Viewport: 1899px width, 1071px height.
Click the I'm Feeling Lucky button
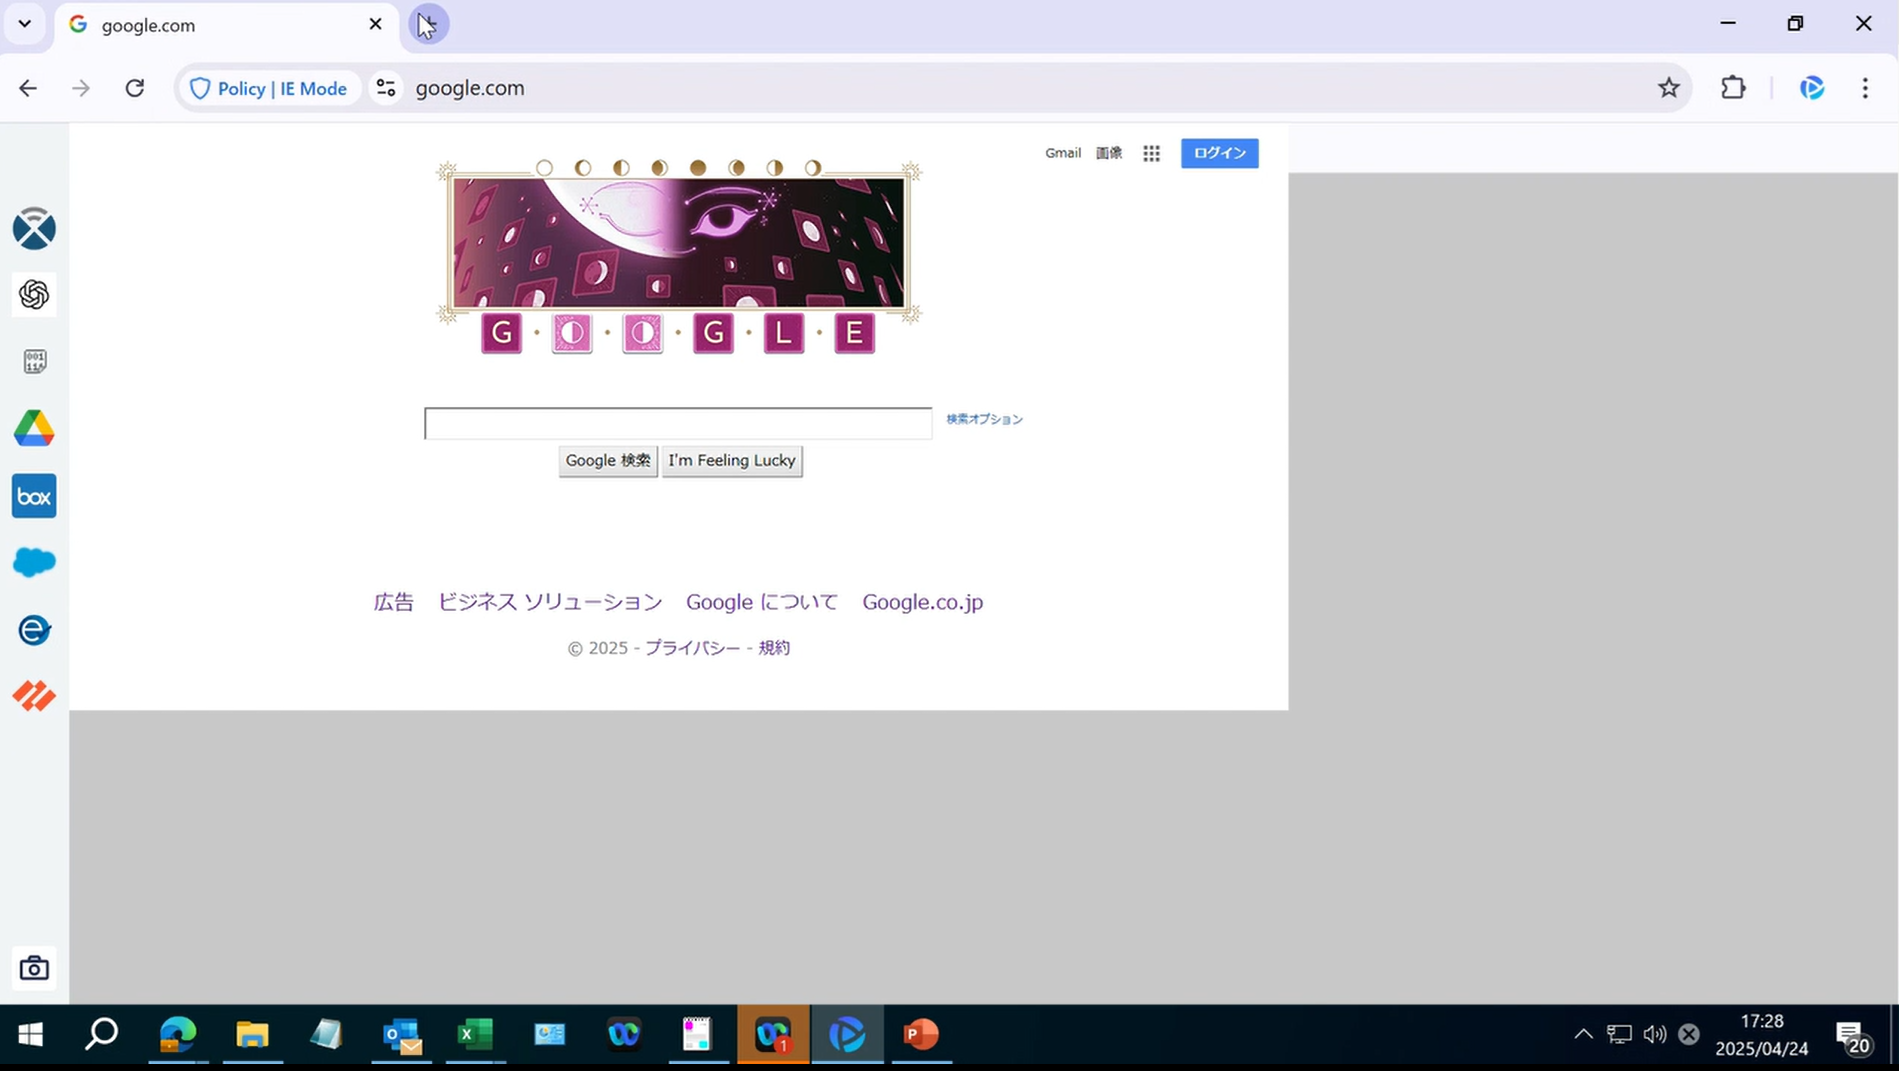[x=732, y=461]
